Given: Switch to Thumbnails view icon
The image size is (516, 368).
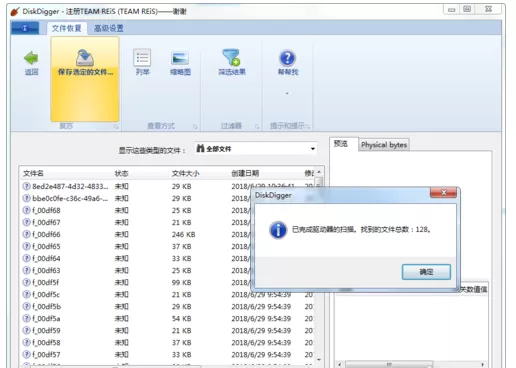Looking at the screenshot, I should [x=180, y=58].
